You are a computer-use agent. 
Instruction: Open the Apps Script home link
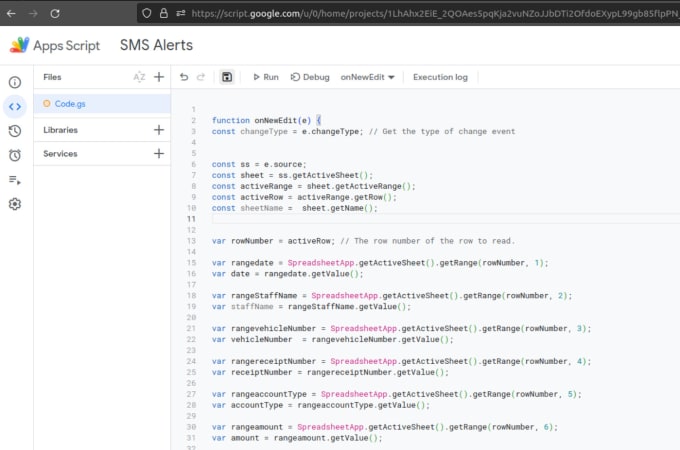(66, 46)
